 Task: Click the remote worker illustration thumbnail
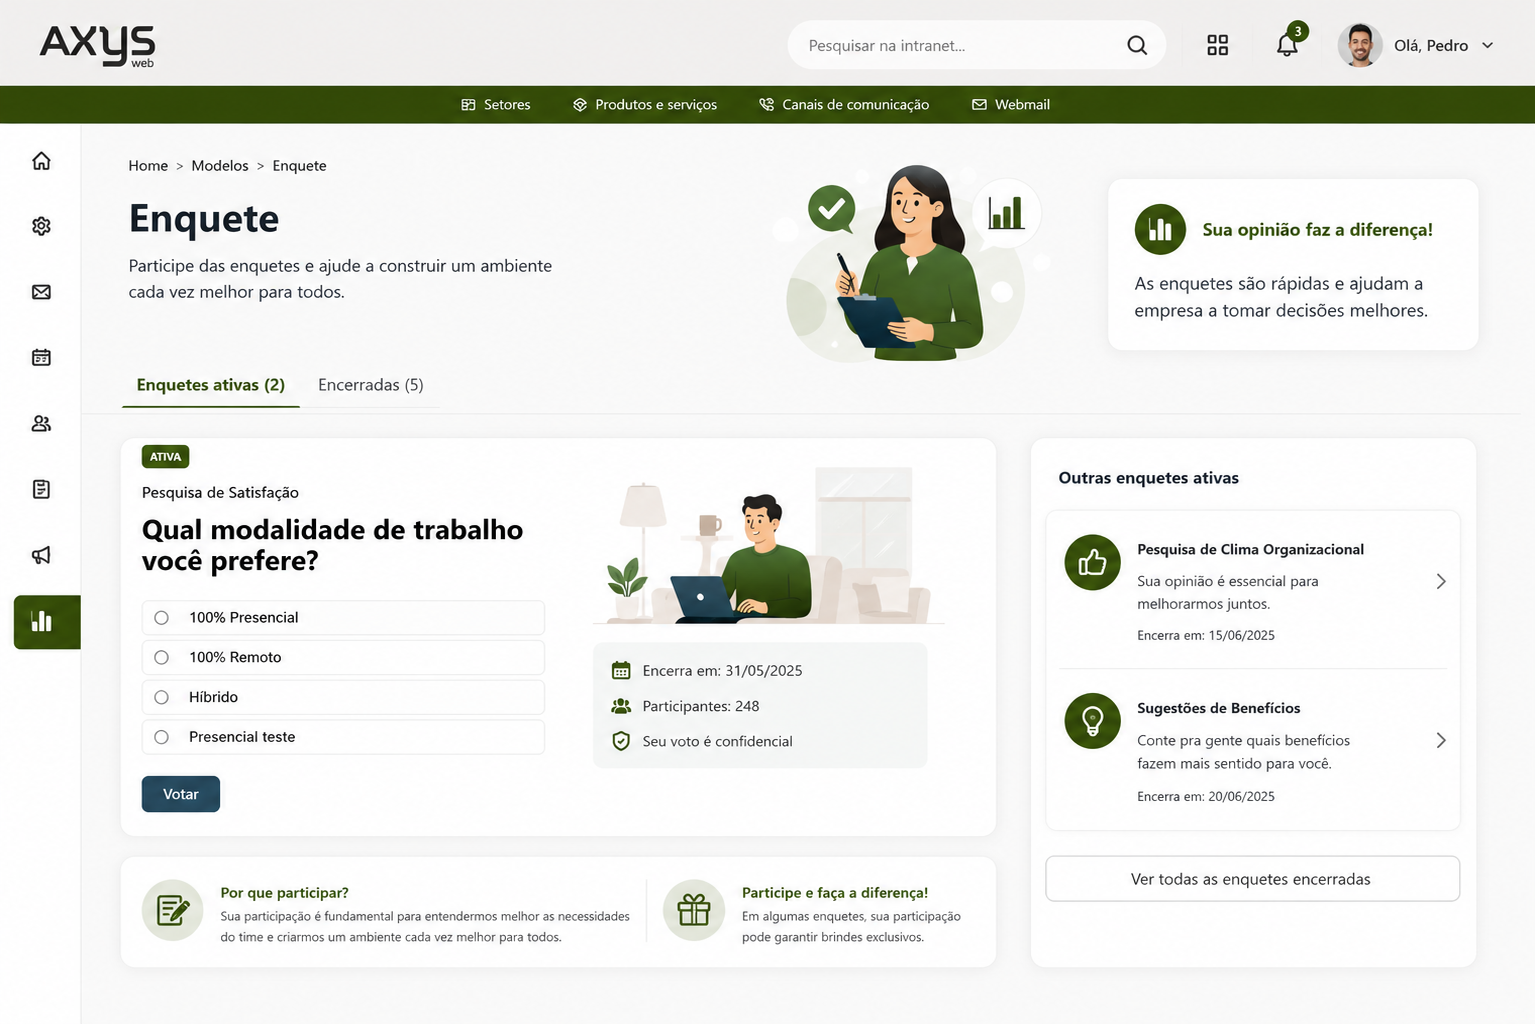(768, 546)
